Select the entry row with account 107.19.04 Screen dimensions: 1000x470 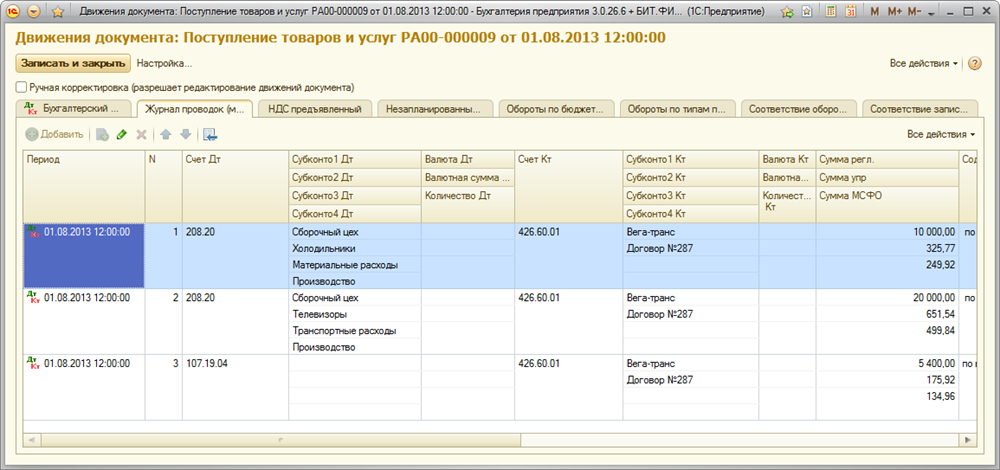220,362
